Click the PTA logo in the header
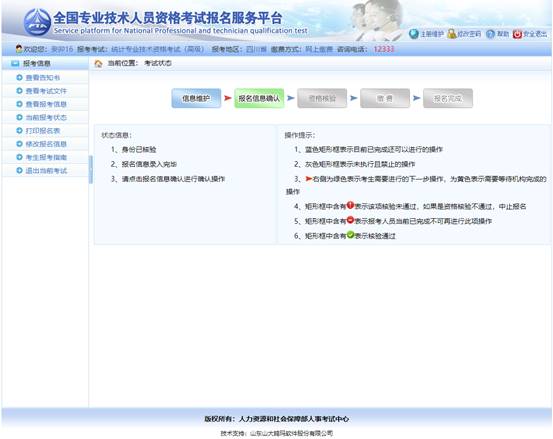Screen dimensions: 553x439 pyautogui.click(x=37, y=22)
